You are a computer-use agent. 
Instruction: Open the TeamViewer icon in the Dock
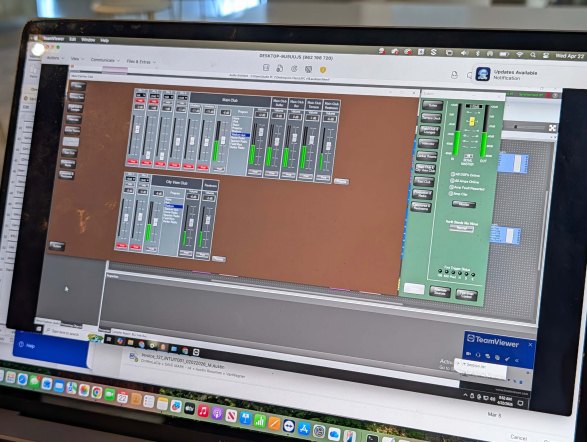pyautogui.click(x=289, y=426)
